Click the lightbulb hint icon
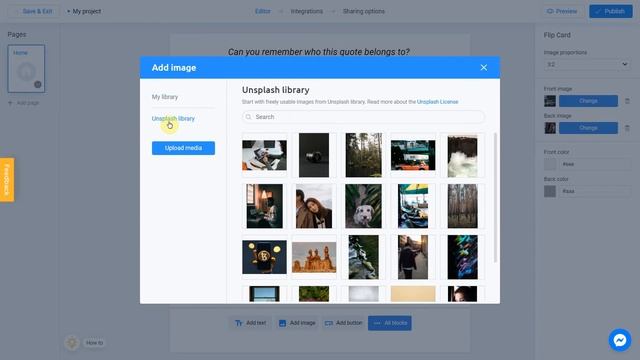The width and height of the screenshot is (640, 360). [x=72, y=342]
